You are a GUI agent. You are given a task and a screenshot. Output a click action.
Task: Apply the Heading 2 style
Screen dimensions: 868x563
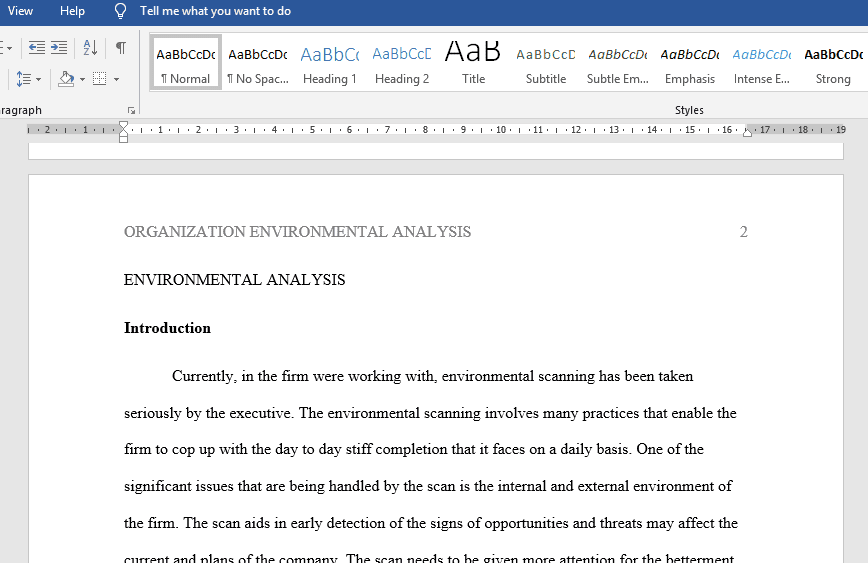click(402, 63)
